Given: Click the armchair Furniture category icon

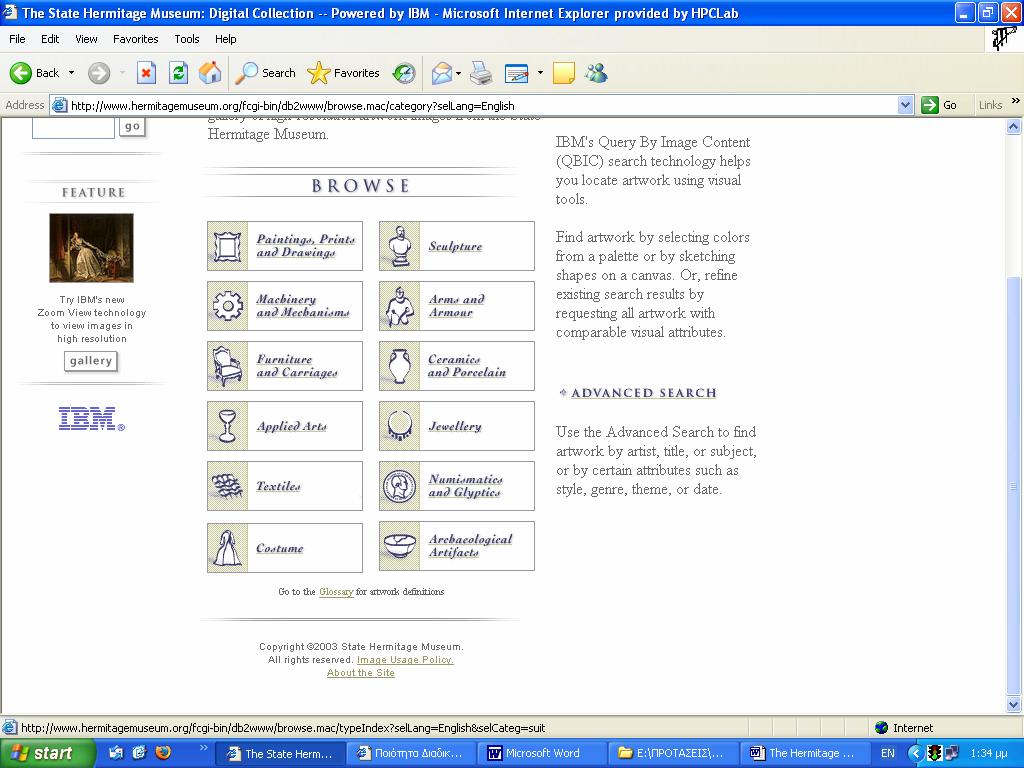Looking at the screenshot, I should click(227, 366).
